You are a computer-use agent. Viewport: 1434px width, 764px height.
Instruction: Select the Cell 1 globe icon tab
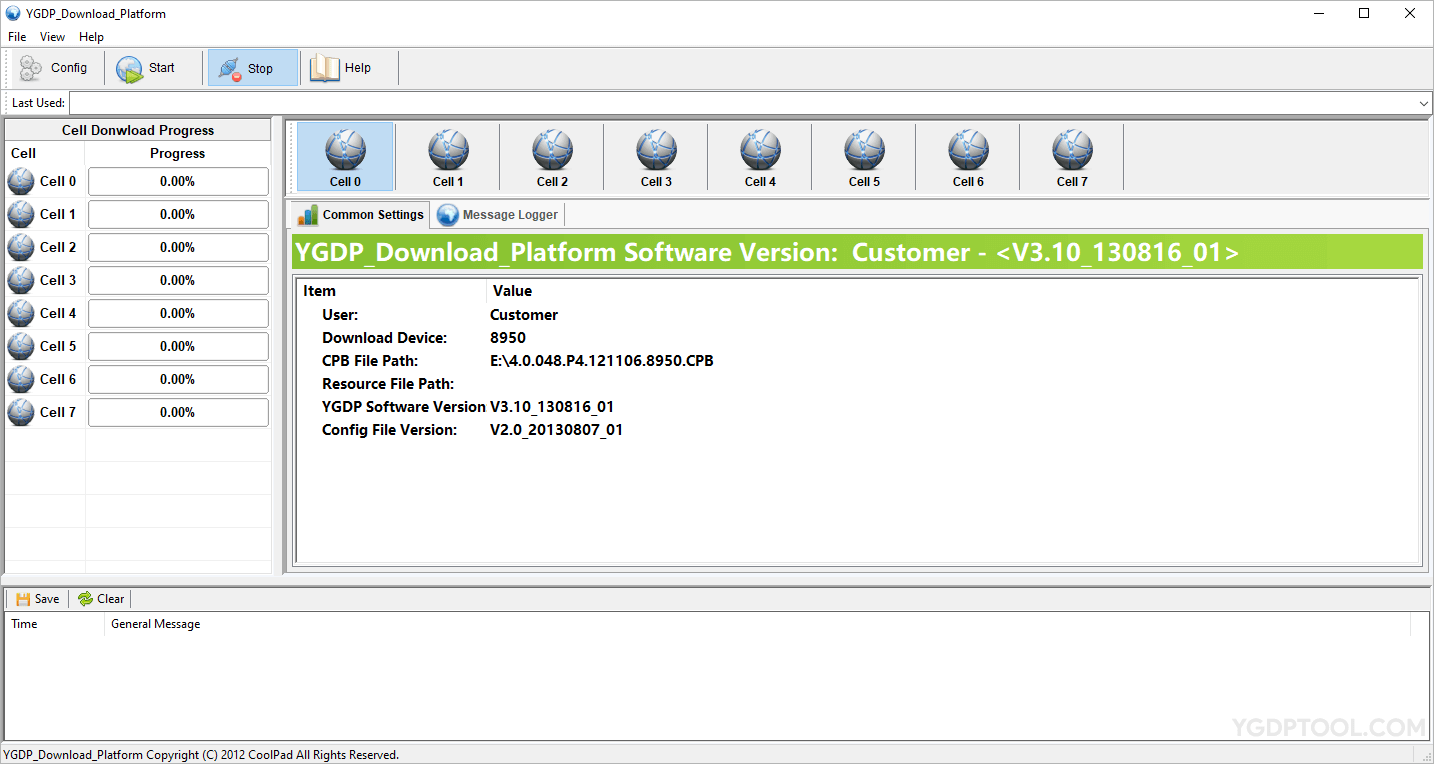point(448,157)
